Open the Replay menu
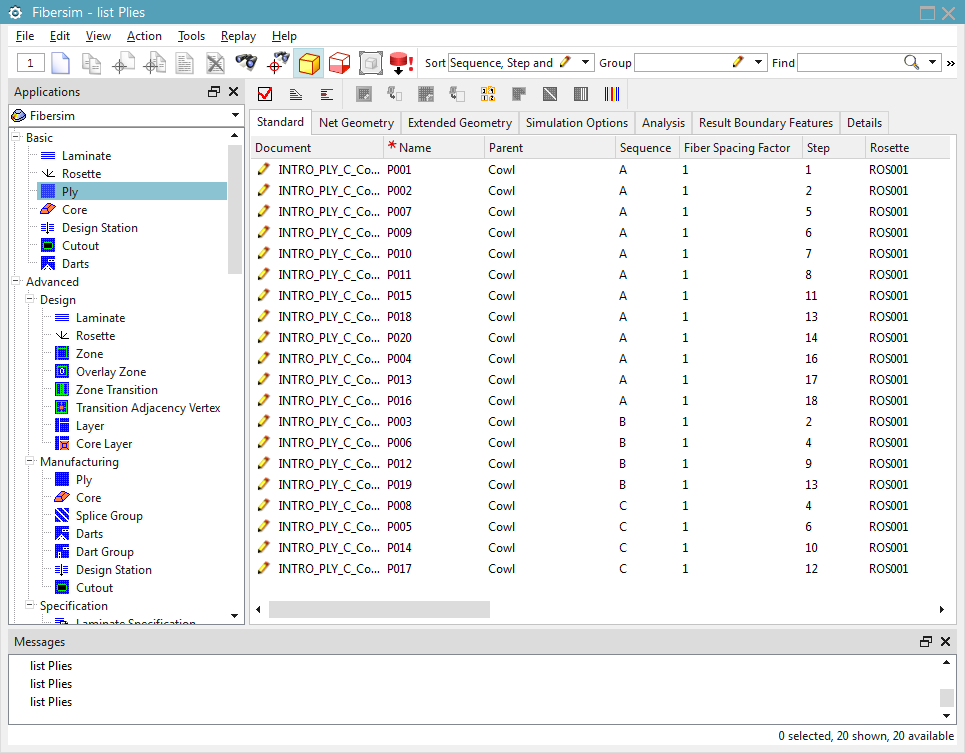The height and width of the screenshot is (753, 965). [x=238, y=35]
